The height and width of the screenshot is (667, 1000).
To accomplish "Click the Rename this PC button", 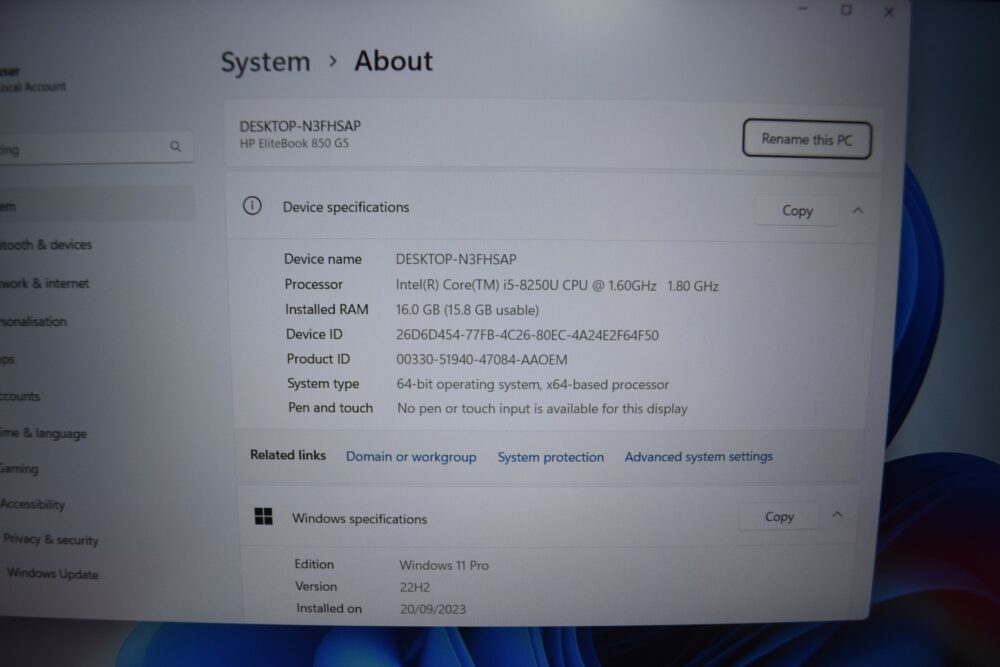I will click(x=807, y=139).
